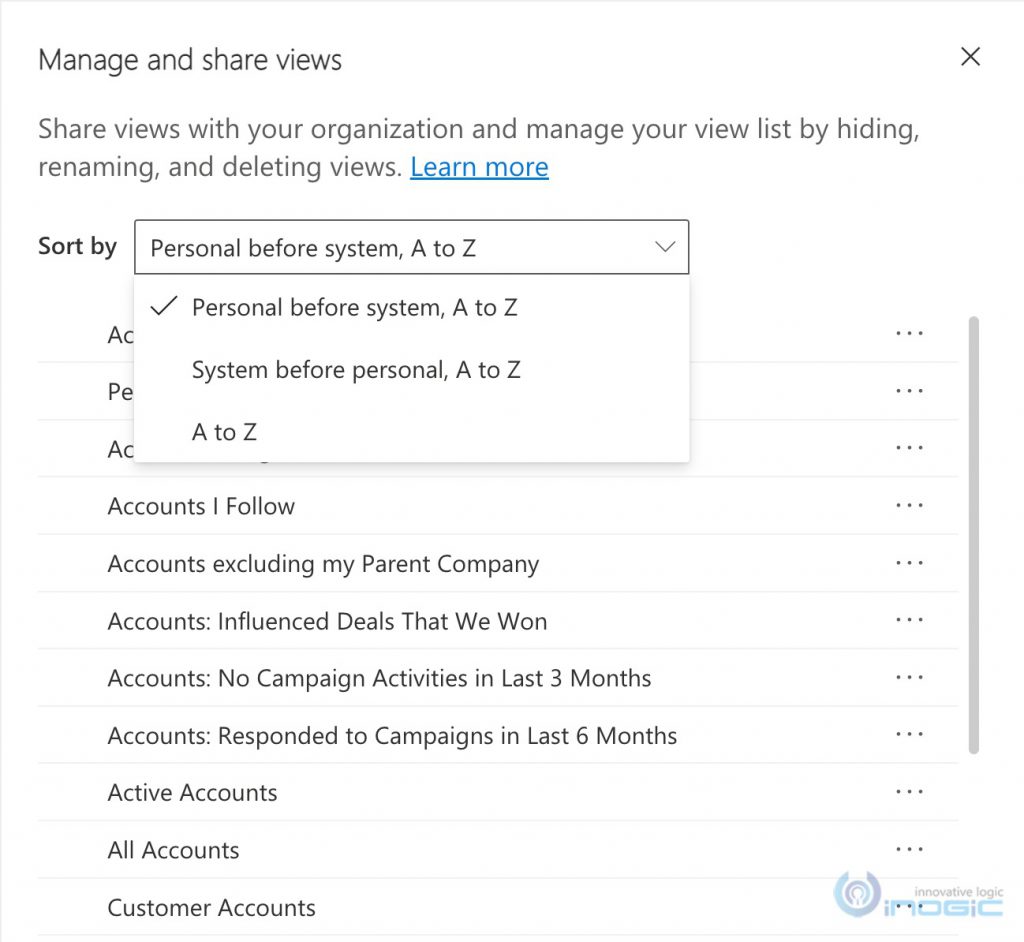Close the Manage and share views dialog

pyautogui.click(x=969, y=57)
